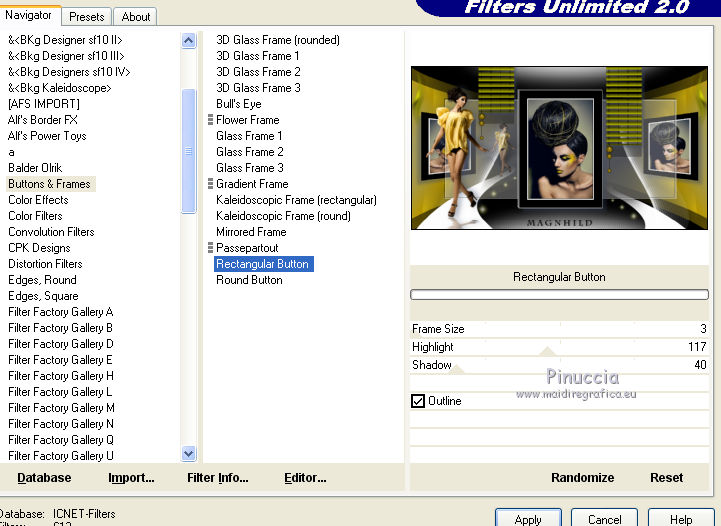Viewport: 721px width, 526px height.
Task: Click the category list scroll down arrow
Action: pos(189,454)
